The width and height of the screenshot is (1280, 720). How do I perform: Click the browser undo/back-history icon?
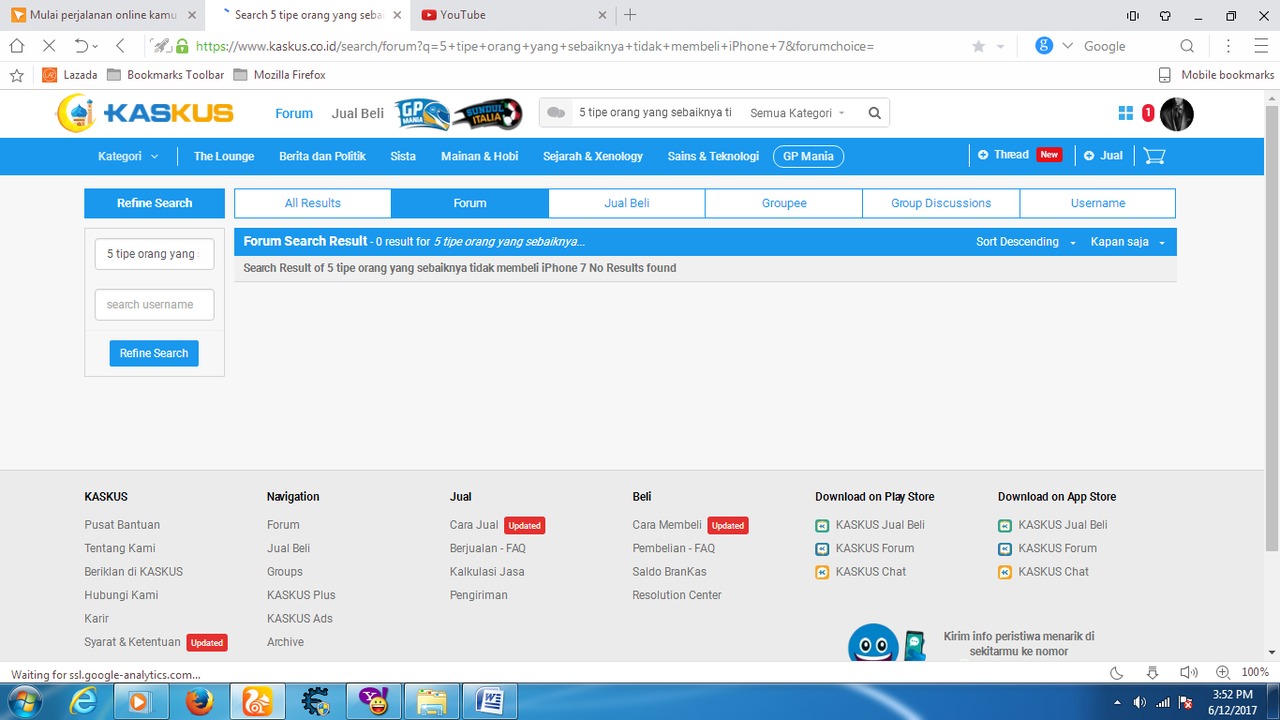(x=81, y=46)
